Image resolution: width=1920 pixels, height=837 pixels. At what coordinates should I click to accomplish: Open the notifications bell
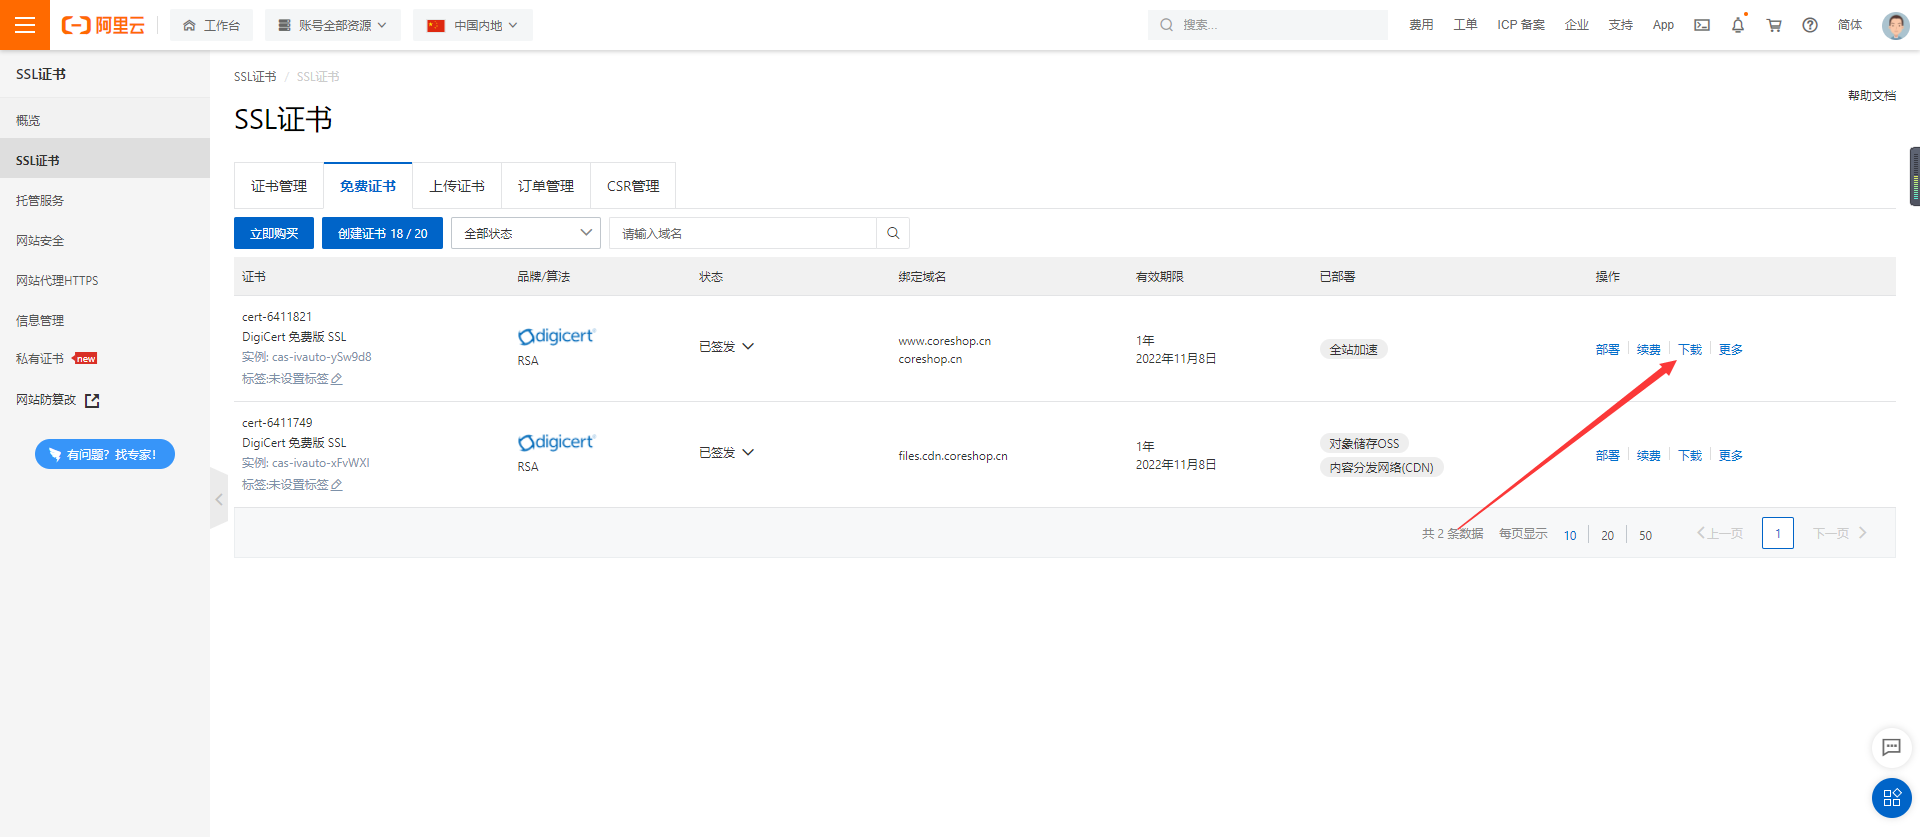coord(1738,25)
